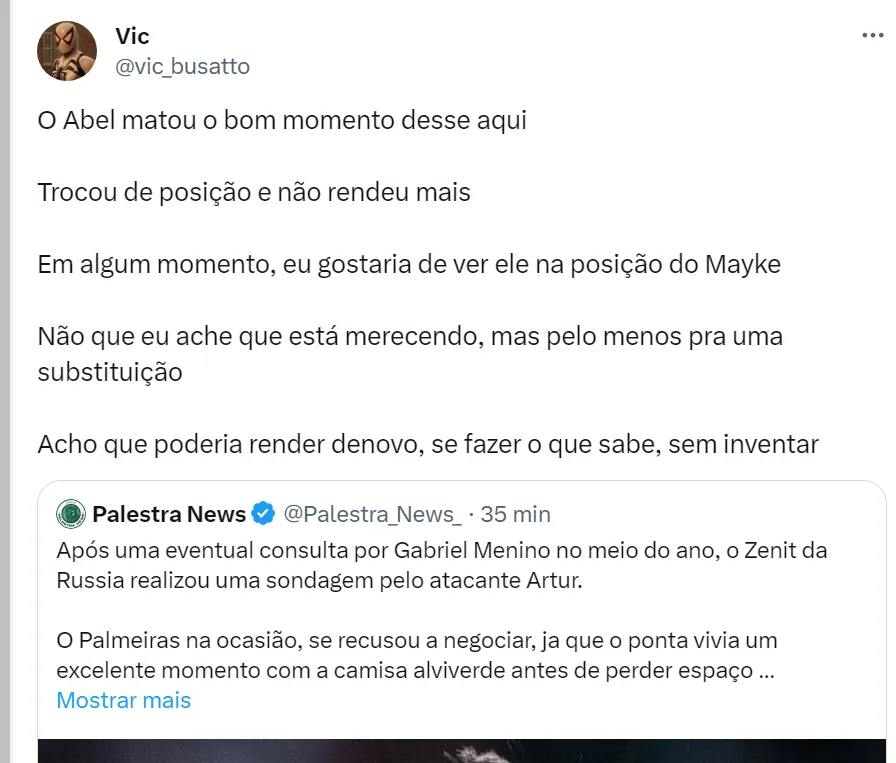Click the line 'Acho que poderia render denovo'
This screenshot has width=896, height=763.
click(x=428, y=444)
